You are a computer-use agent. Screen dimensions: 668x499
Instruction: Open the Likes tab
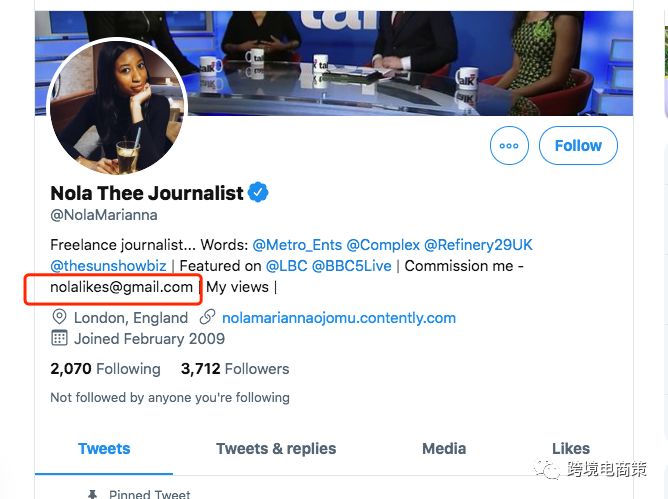571,449
